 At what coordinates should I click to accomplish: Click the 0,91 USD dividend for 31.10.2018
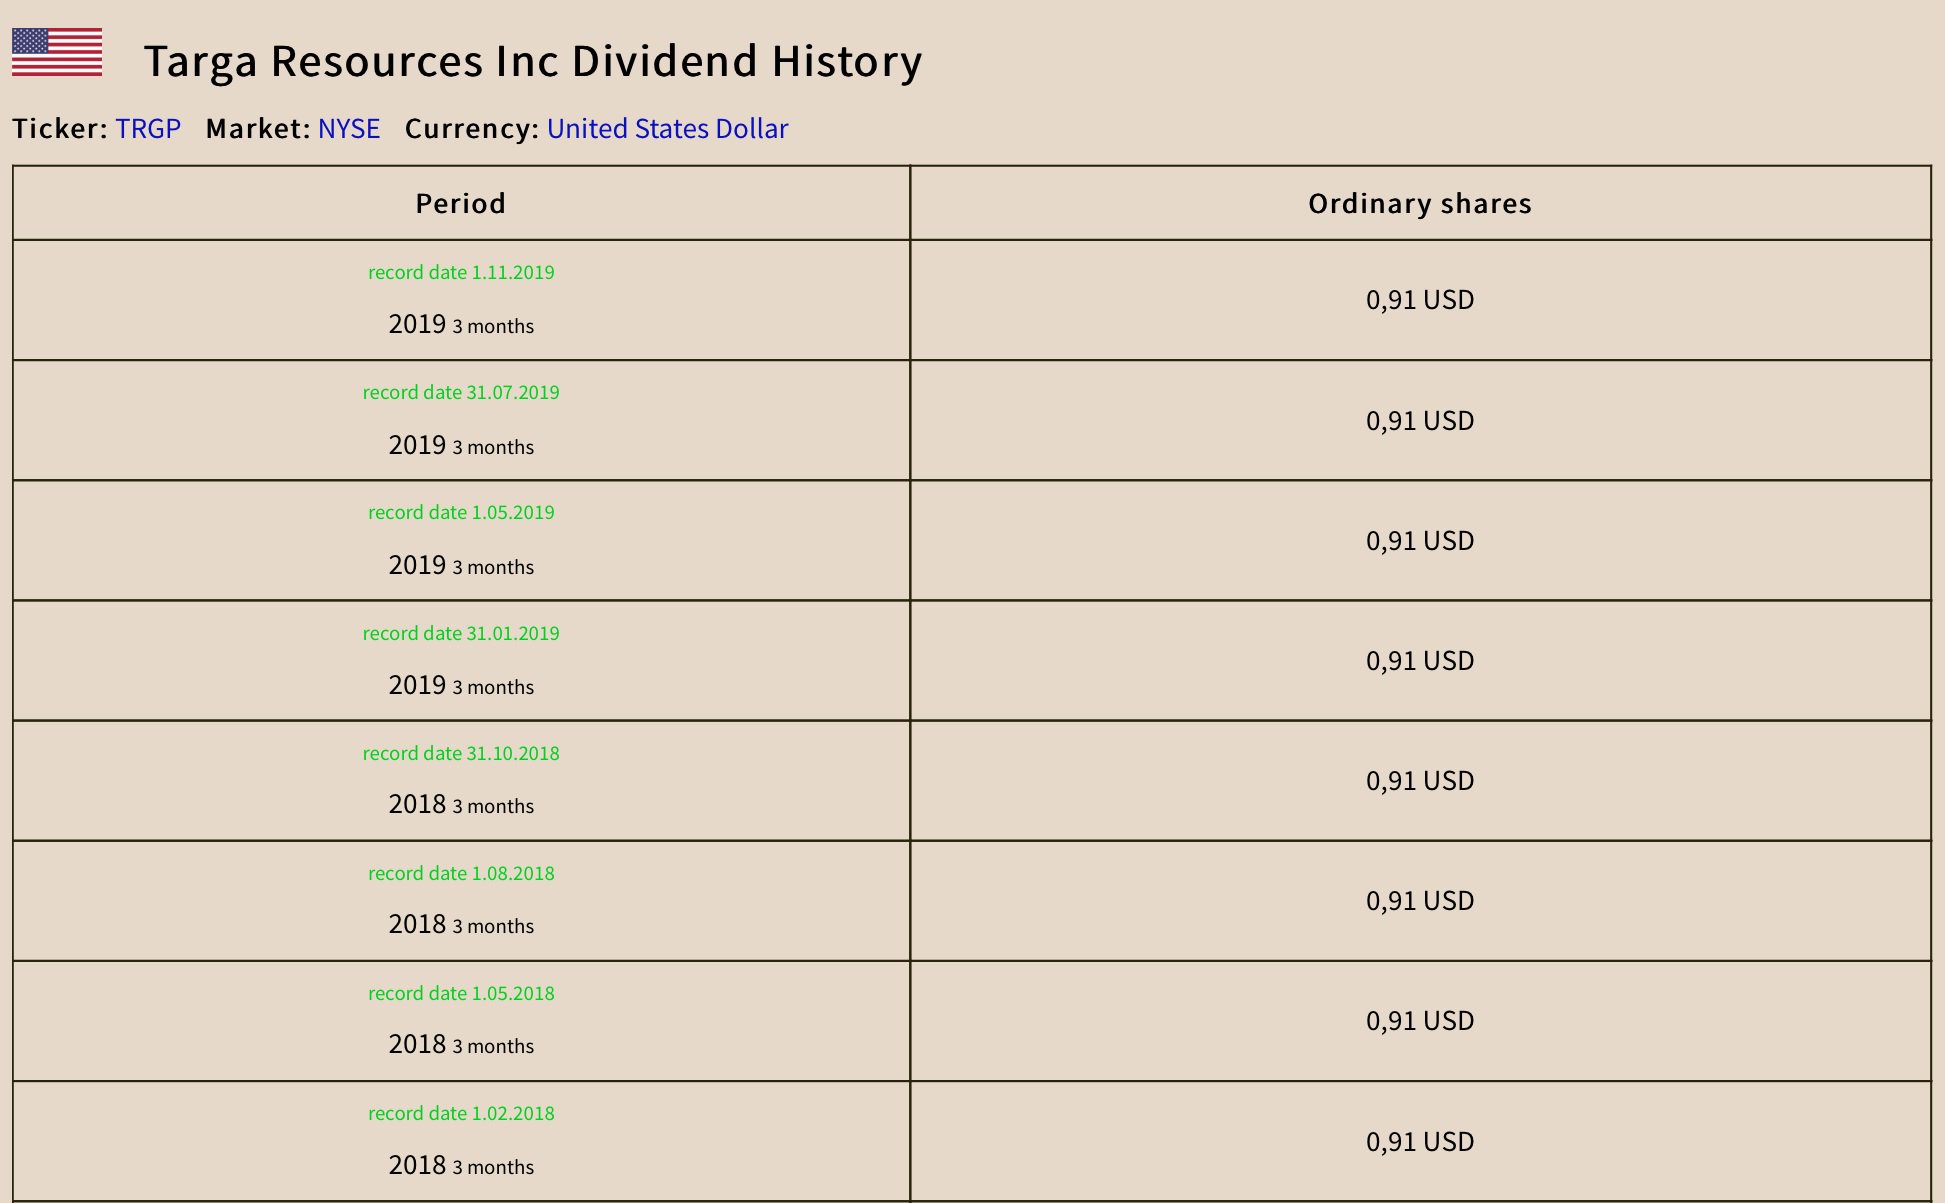pos(1419,781)
